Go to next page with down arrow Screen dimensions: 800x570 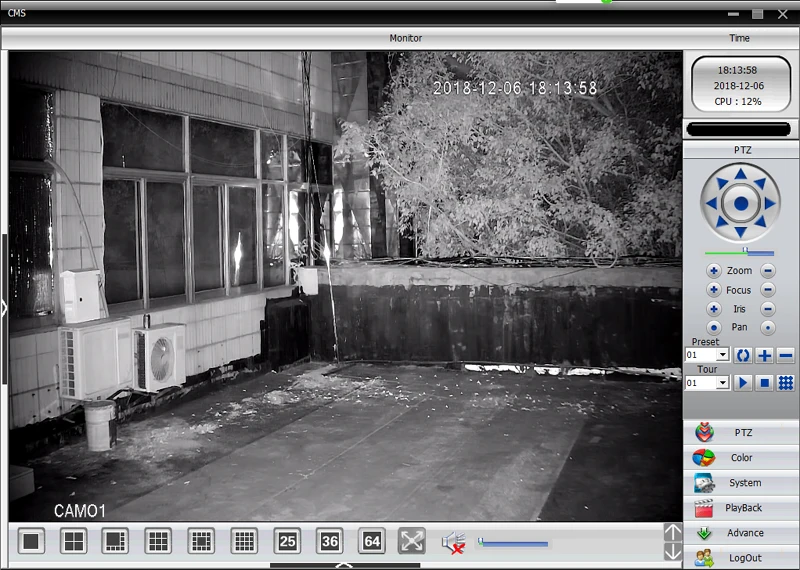[673, 552]
